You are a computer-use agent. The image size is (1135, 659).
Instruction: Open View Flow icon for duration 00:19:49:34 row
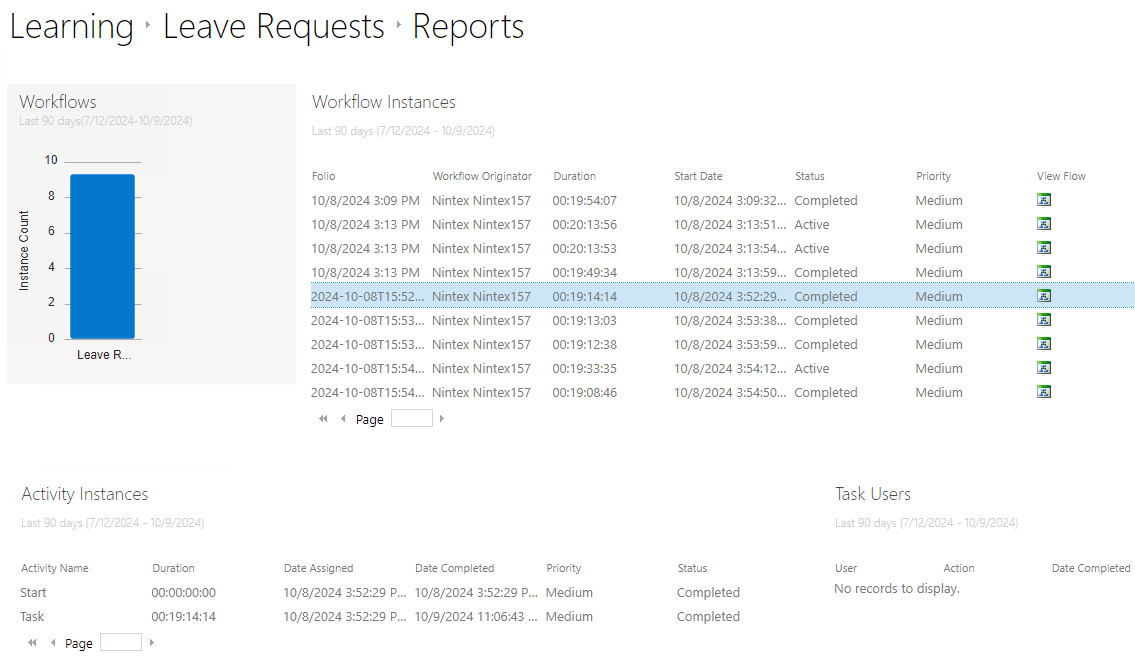[1044, 272]
